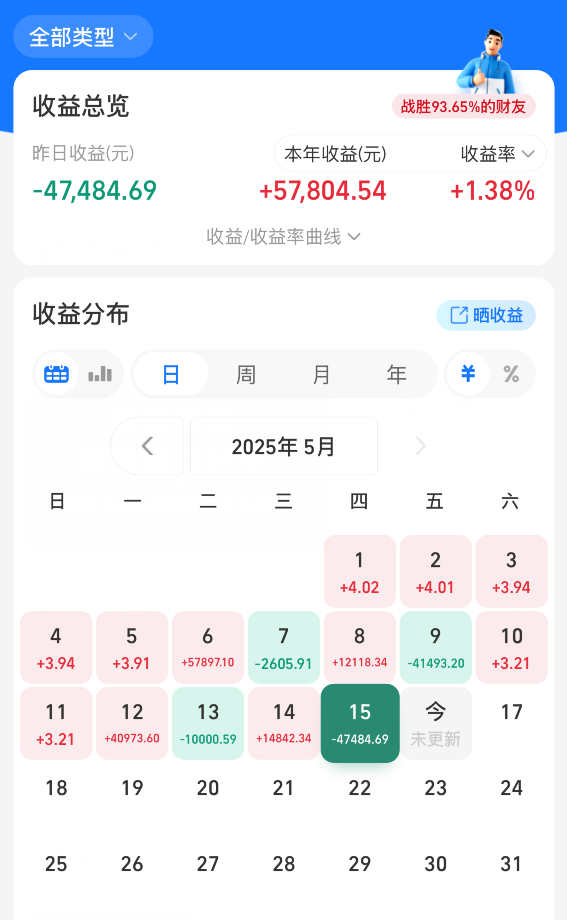Open the 收益率 dropdown
Screen dimensions: 567x920
tap(497, 154)
